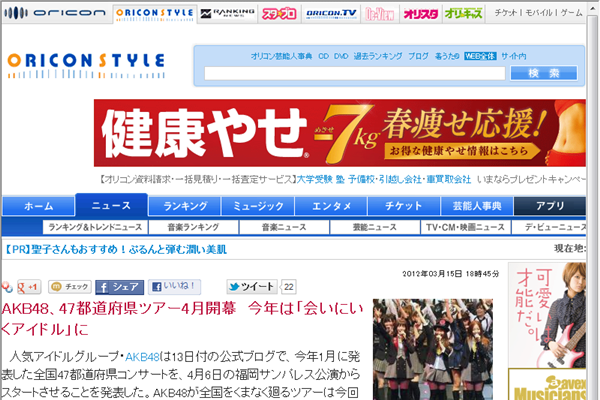Image resolution: width=600 pixels, height=400 pixels.
Task: Open the AKB48 concert photo thumbnail
Action: click(x=433, y=349)
